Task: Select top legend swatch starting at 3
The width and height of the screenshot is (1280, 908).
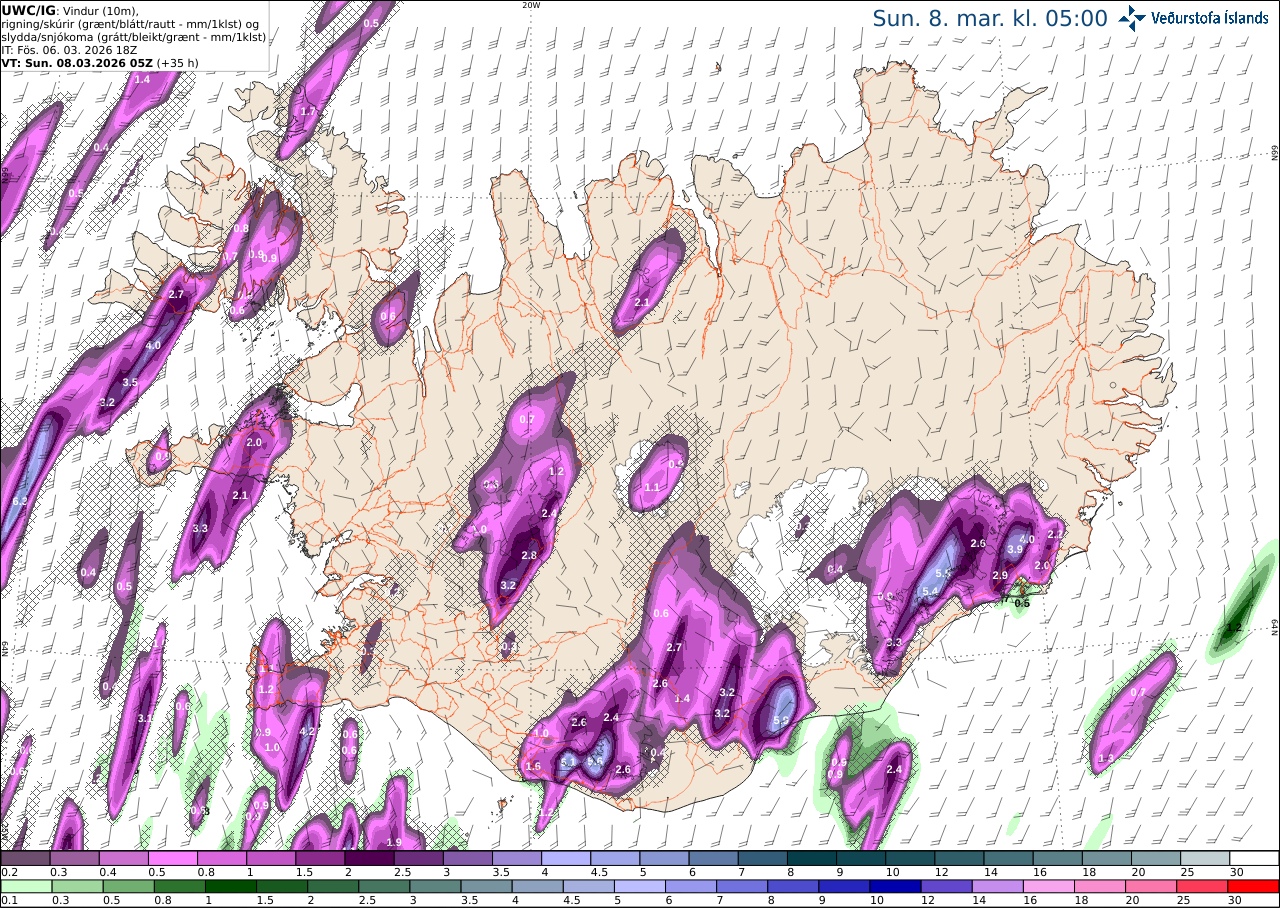Action: 467,858
